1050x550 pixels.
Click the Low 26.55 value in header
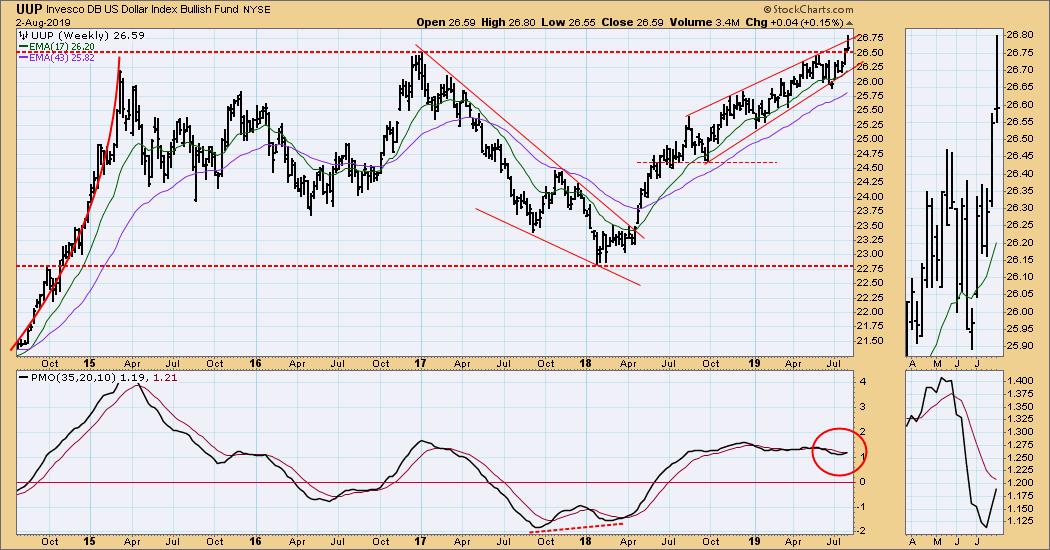(x=568, y=22)
